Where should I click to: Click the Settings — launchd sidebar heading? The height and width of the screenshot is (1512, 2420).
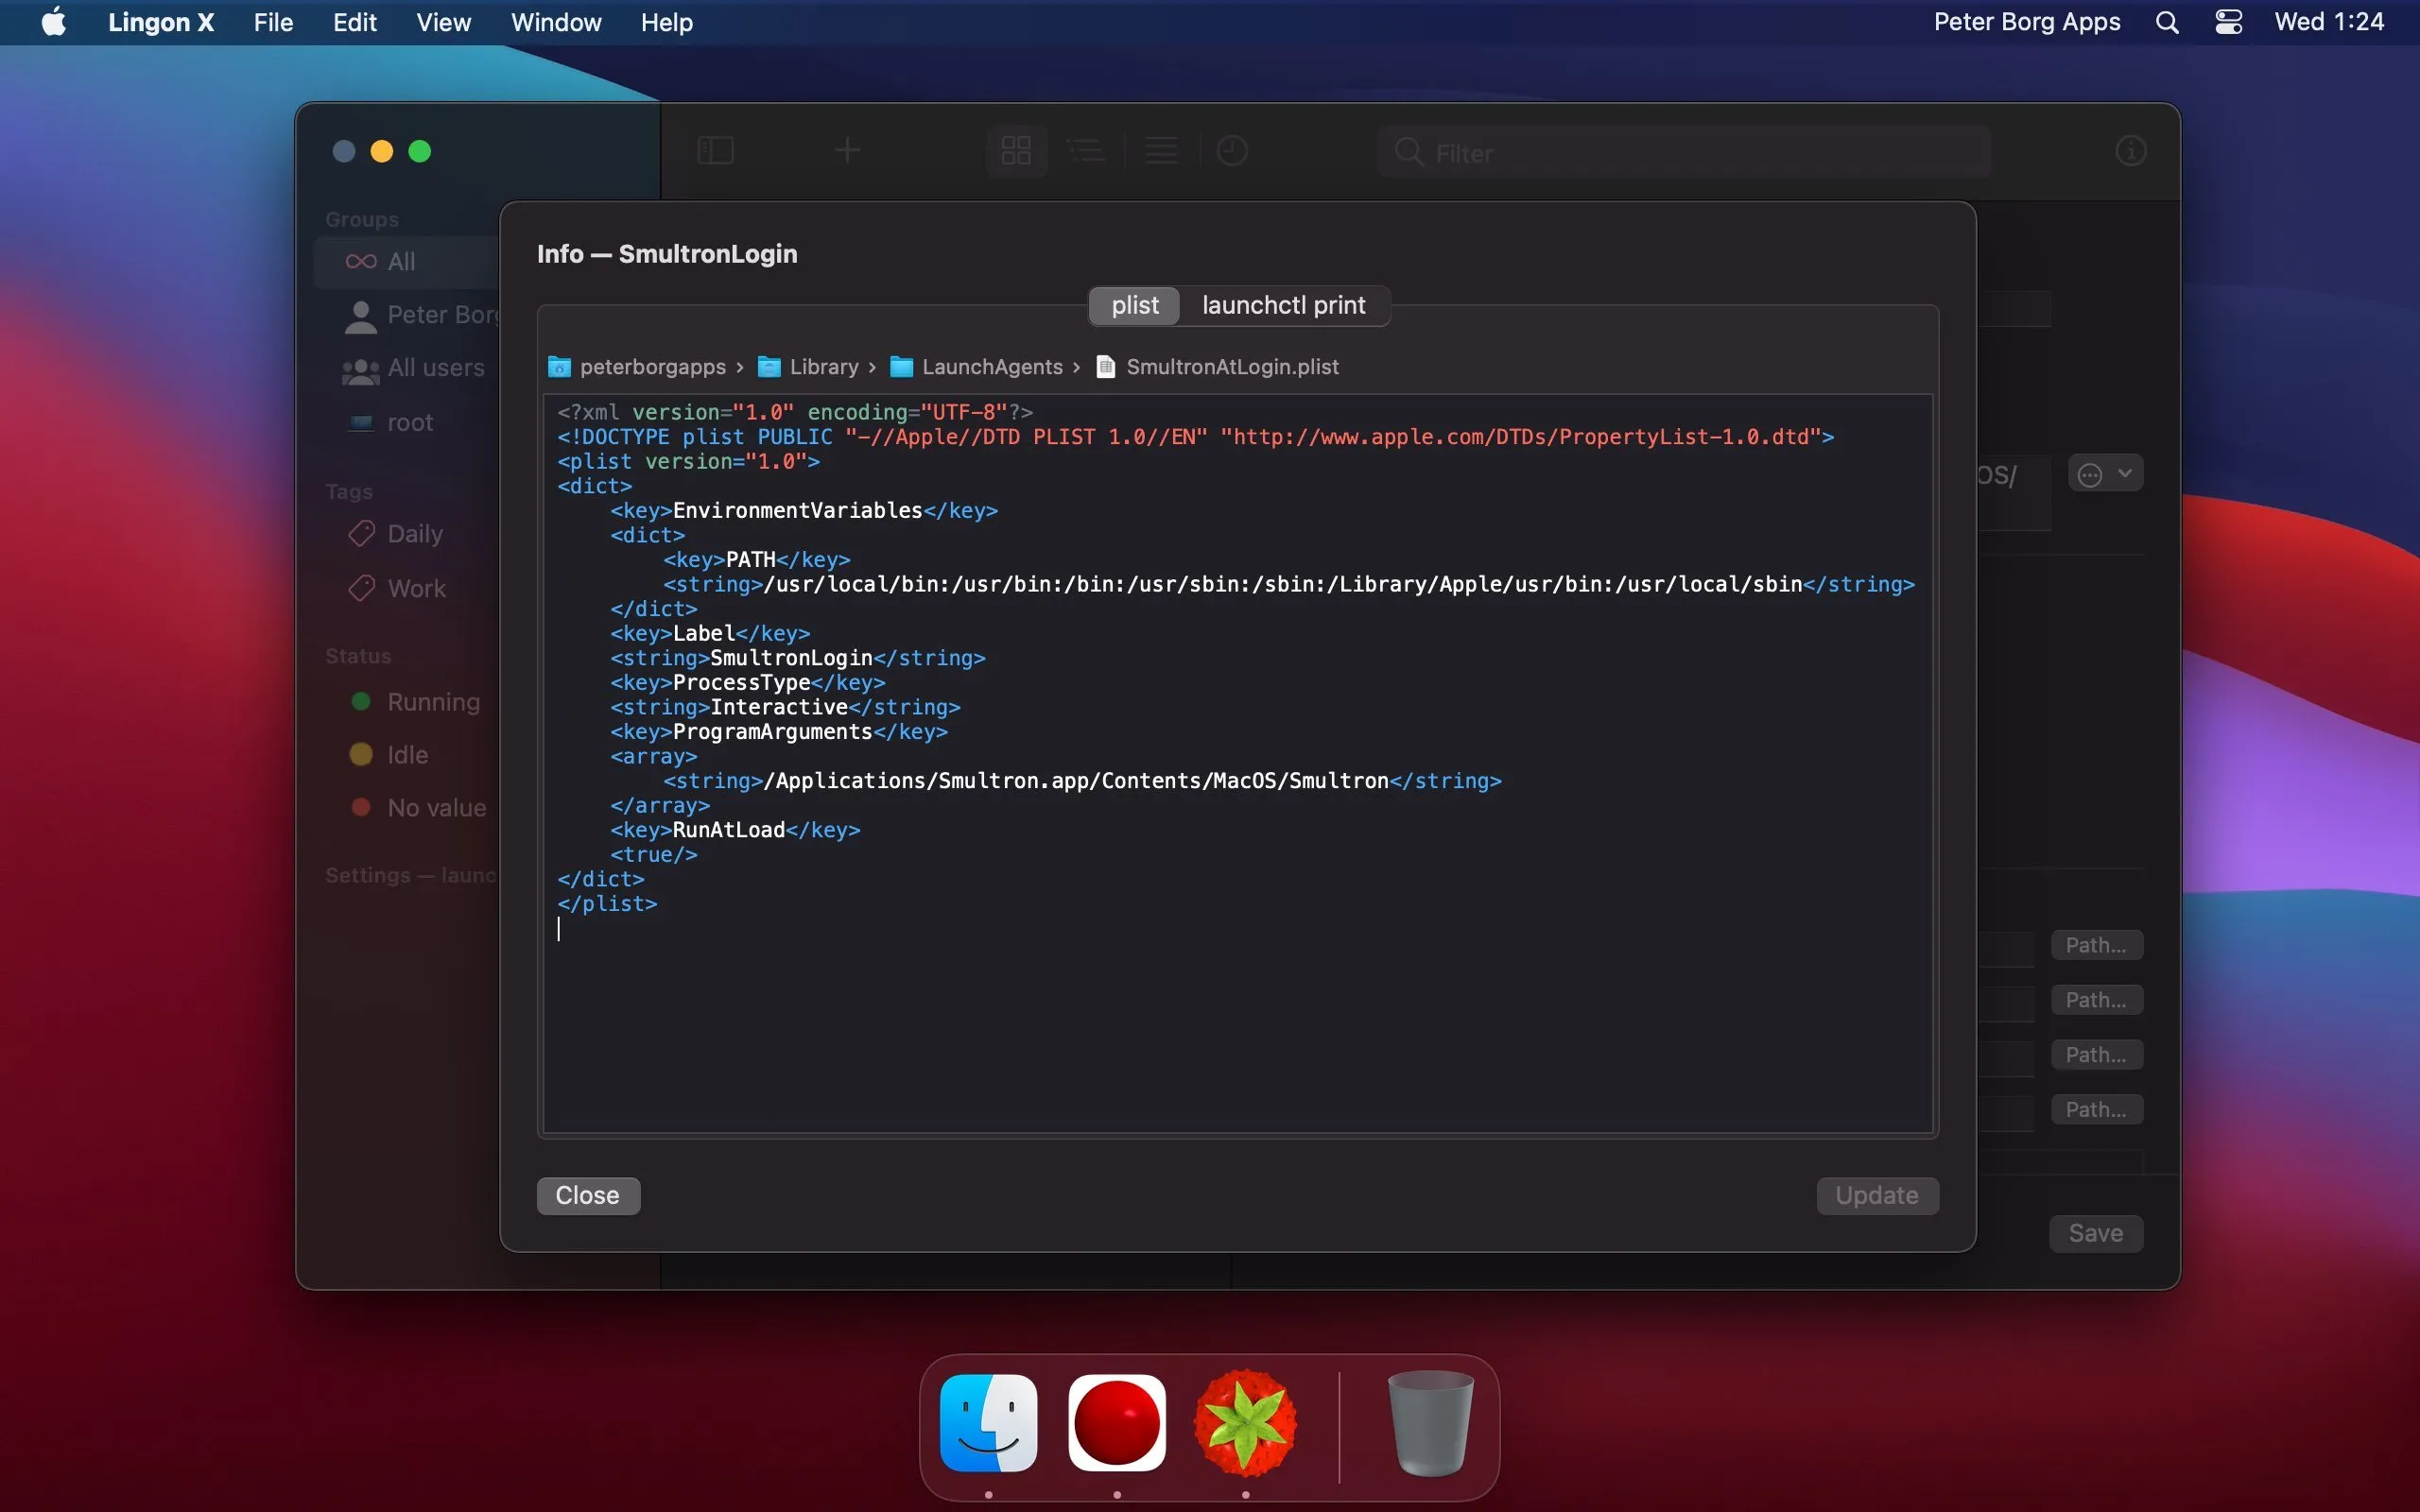coord(411,875)
